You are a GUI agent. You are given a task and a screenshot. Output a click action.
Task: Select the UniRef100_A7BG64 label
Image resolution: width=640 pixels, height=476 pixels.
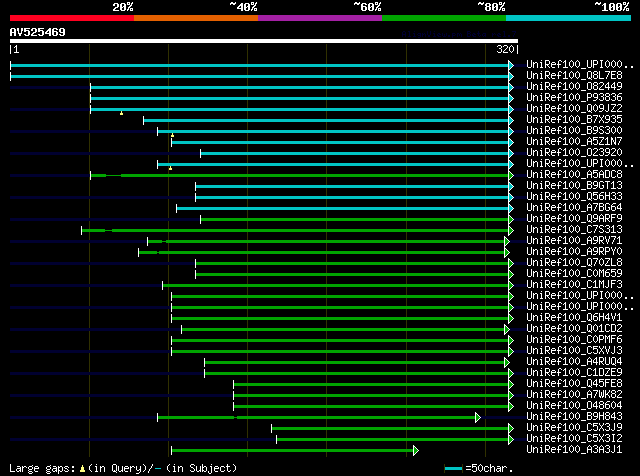[574, 208]
